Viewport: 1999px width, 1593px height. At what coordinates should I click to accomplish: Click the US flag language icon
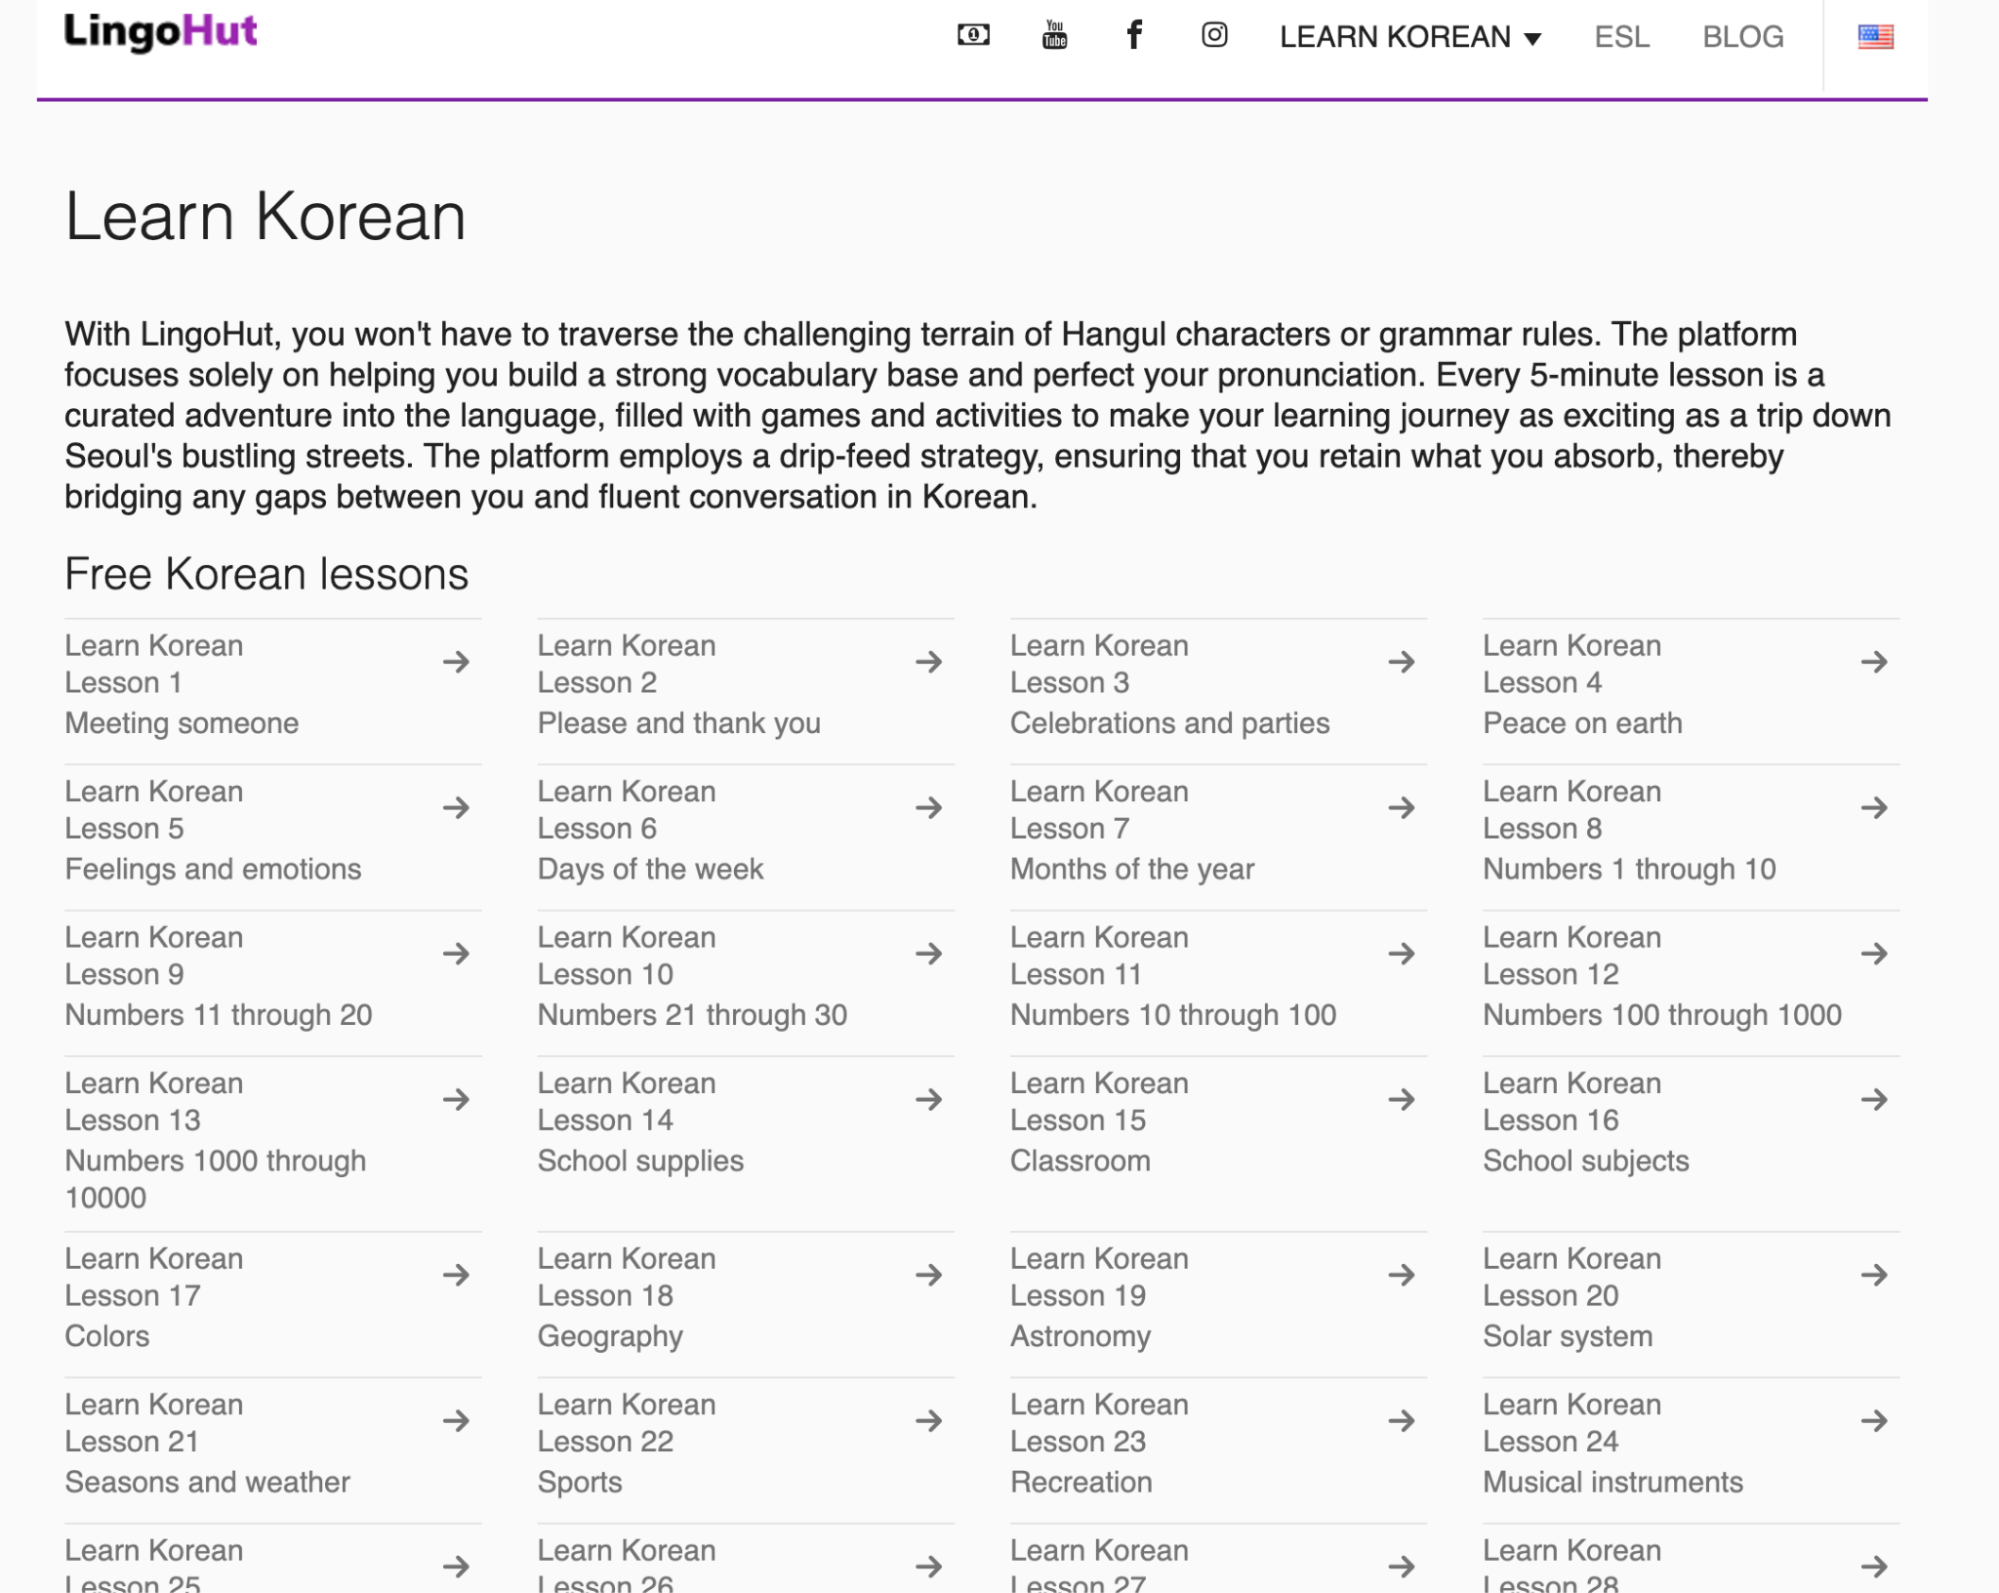coord(1875,37)
